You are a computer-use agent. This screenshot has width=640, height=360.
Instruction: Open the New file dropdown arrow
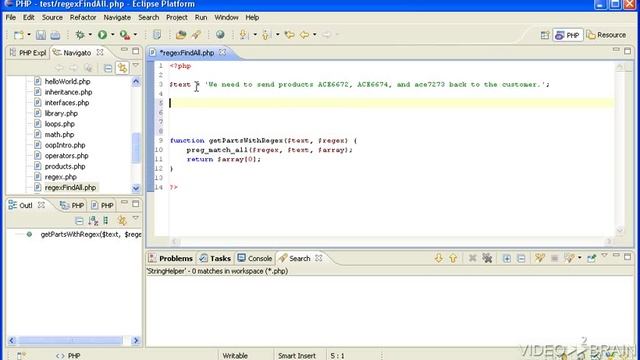pyautogui.click(x=29, y=35)
